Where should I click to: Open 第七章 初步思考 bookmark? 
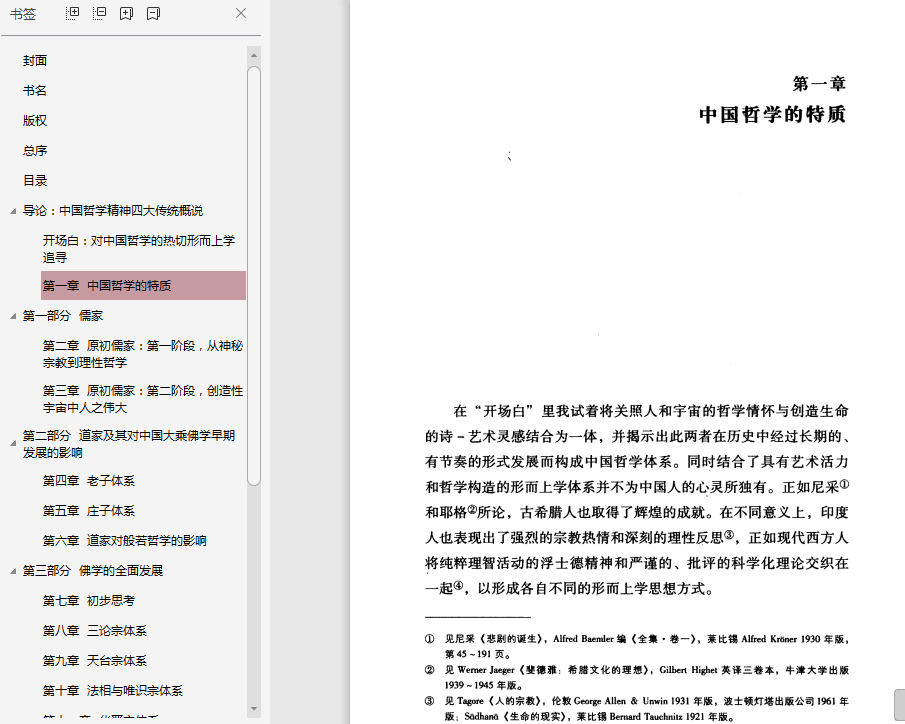tap(88, 601)
